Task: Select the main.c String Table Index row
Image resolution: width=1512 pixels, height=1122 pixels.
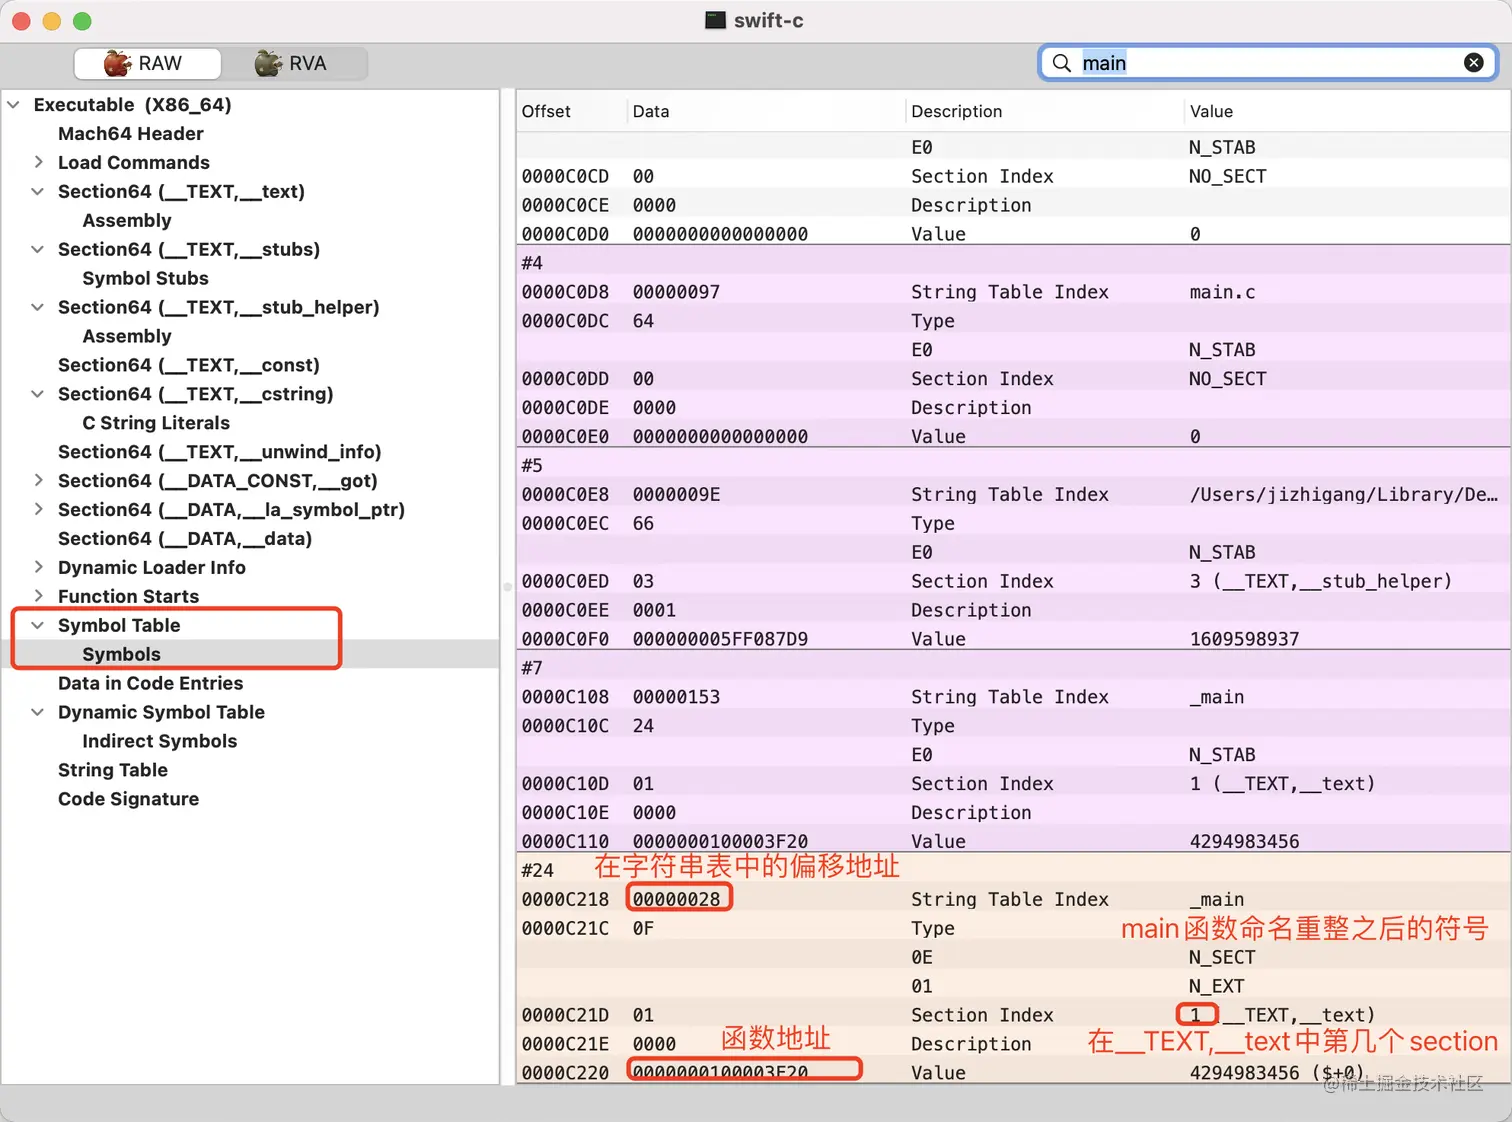Action: [x=1010, y=292]
